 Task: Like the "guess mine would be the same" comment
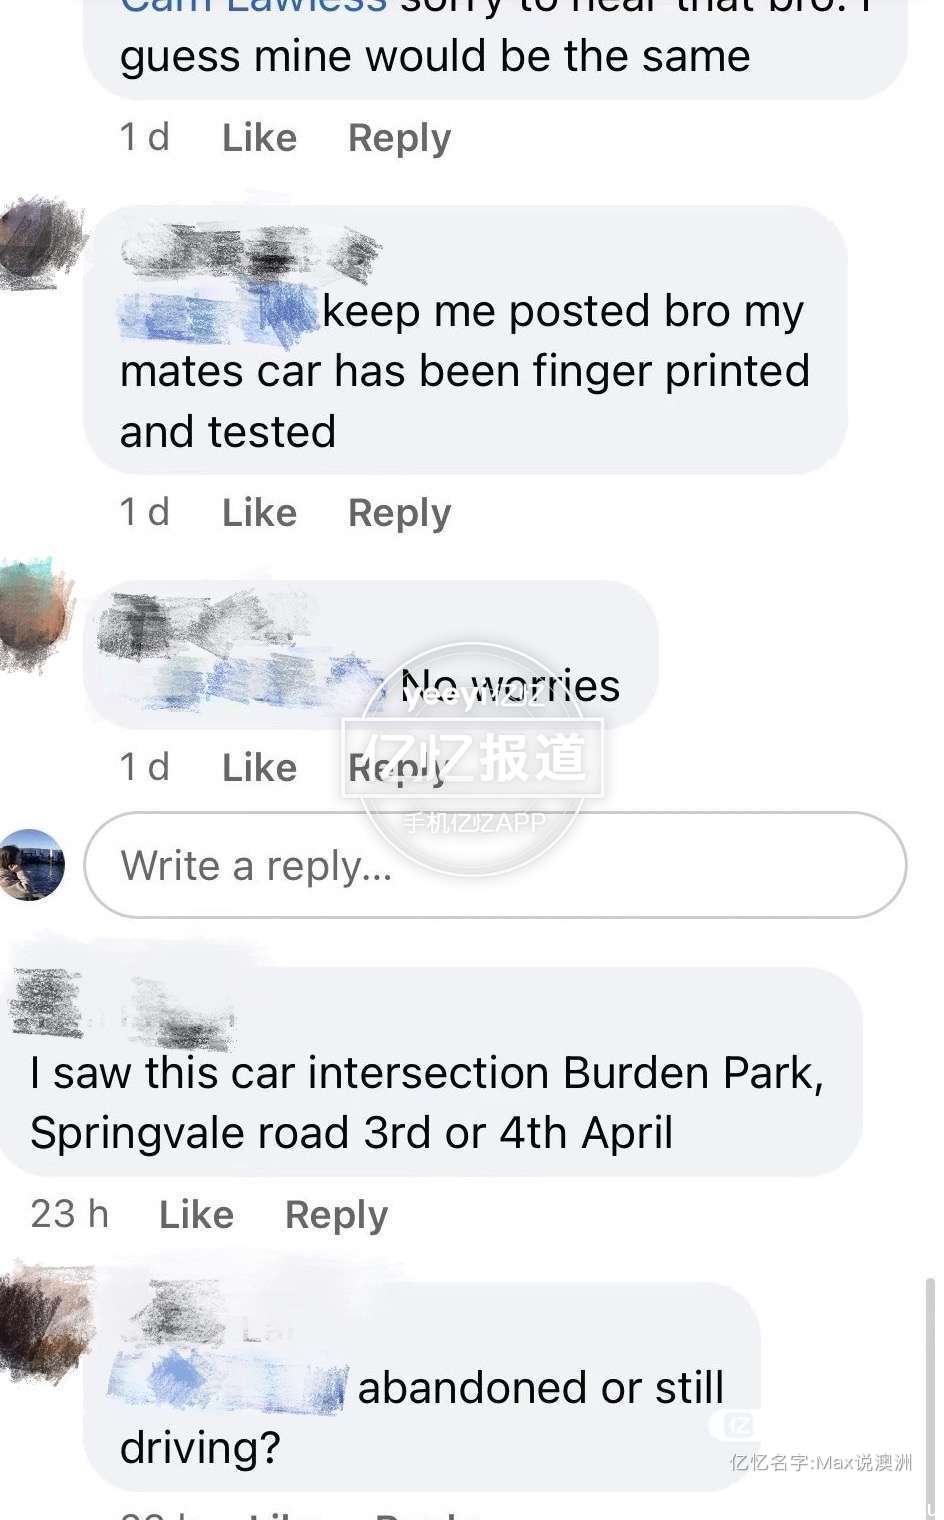point(259,138)
